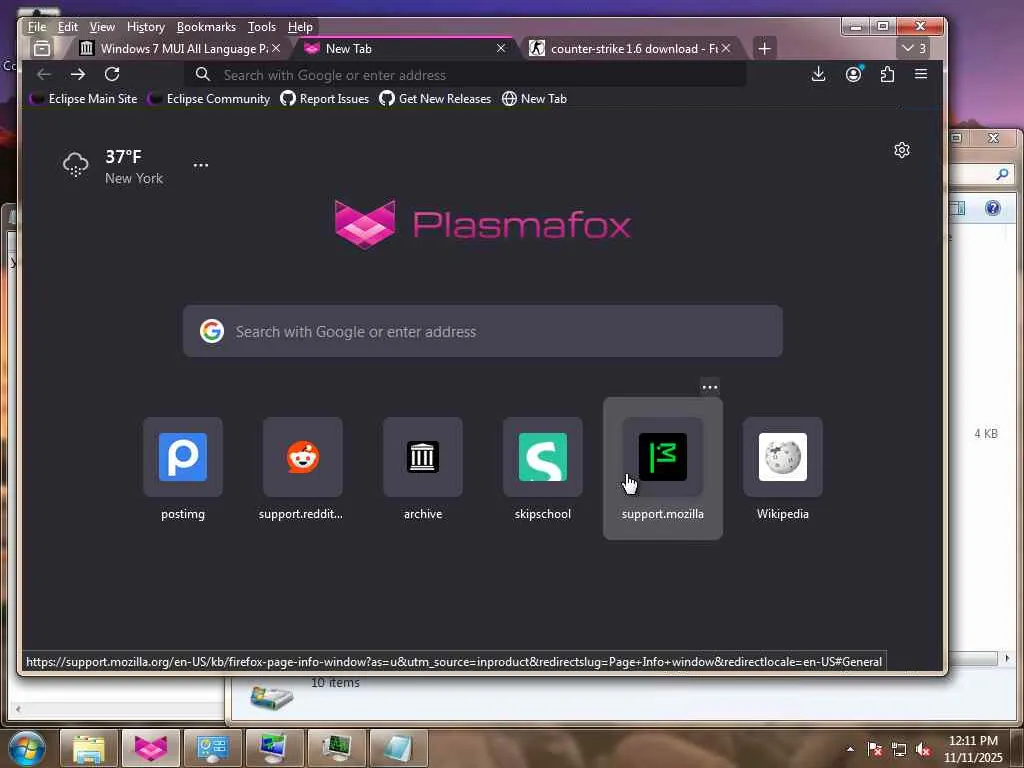The image size is (1024, 768).
Task: Focus the address bar search field
Action: click(465, 75)
